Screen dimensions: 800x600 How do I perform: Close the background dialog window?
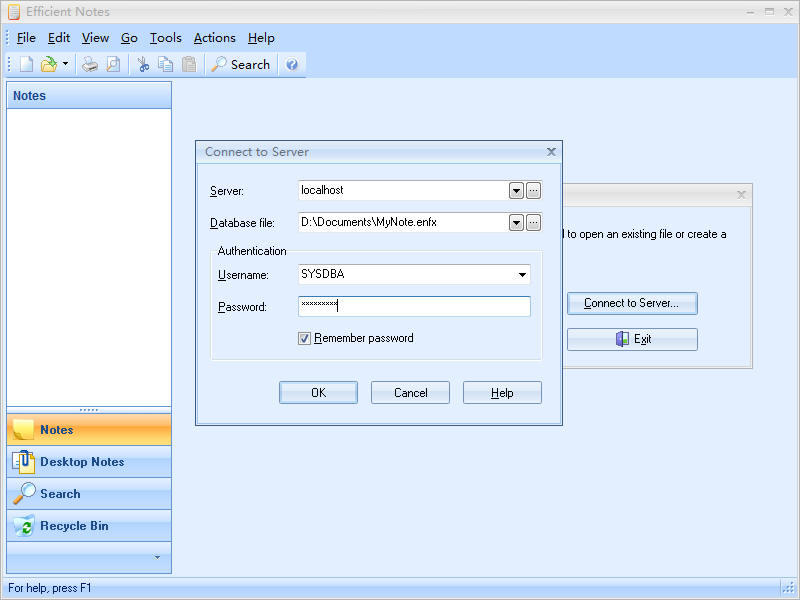coord(742,194)
